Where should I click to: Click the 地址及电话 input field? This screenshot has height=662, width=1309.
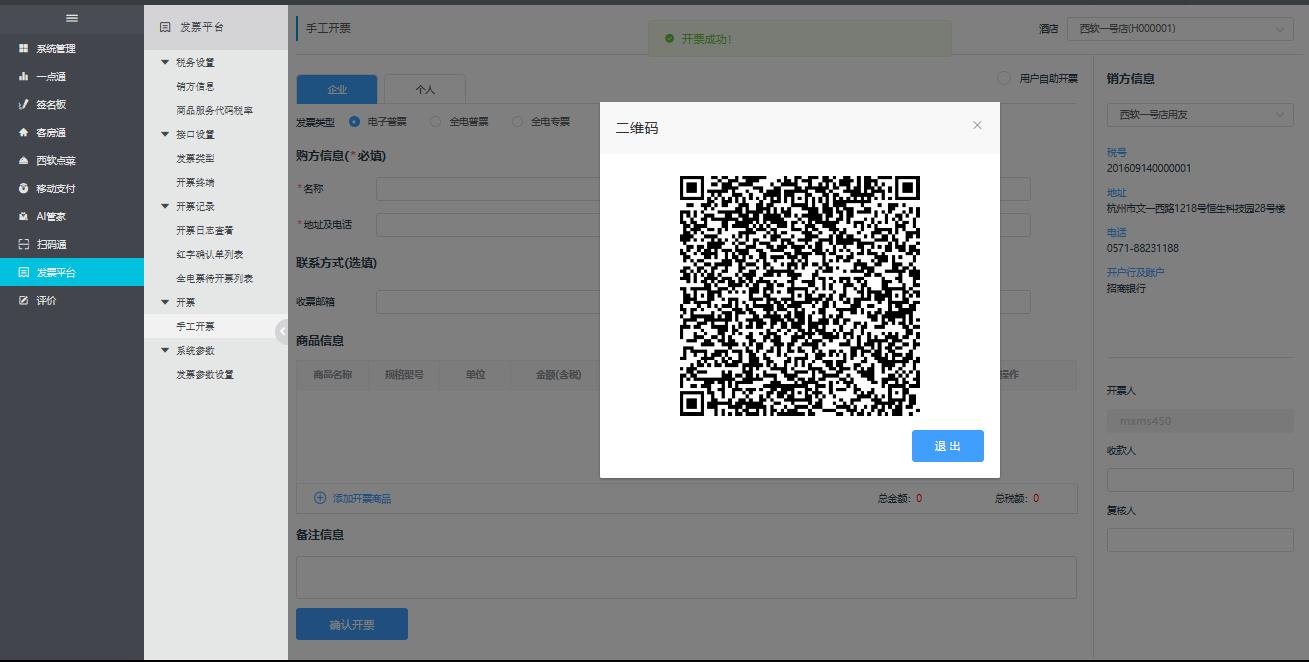pyautogui.click(x=703, y=225)
